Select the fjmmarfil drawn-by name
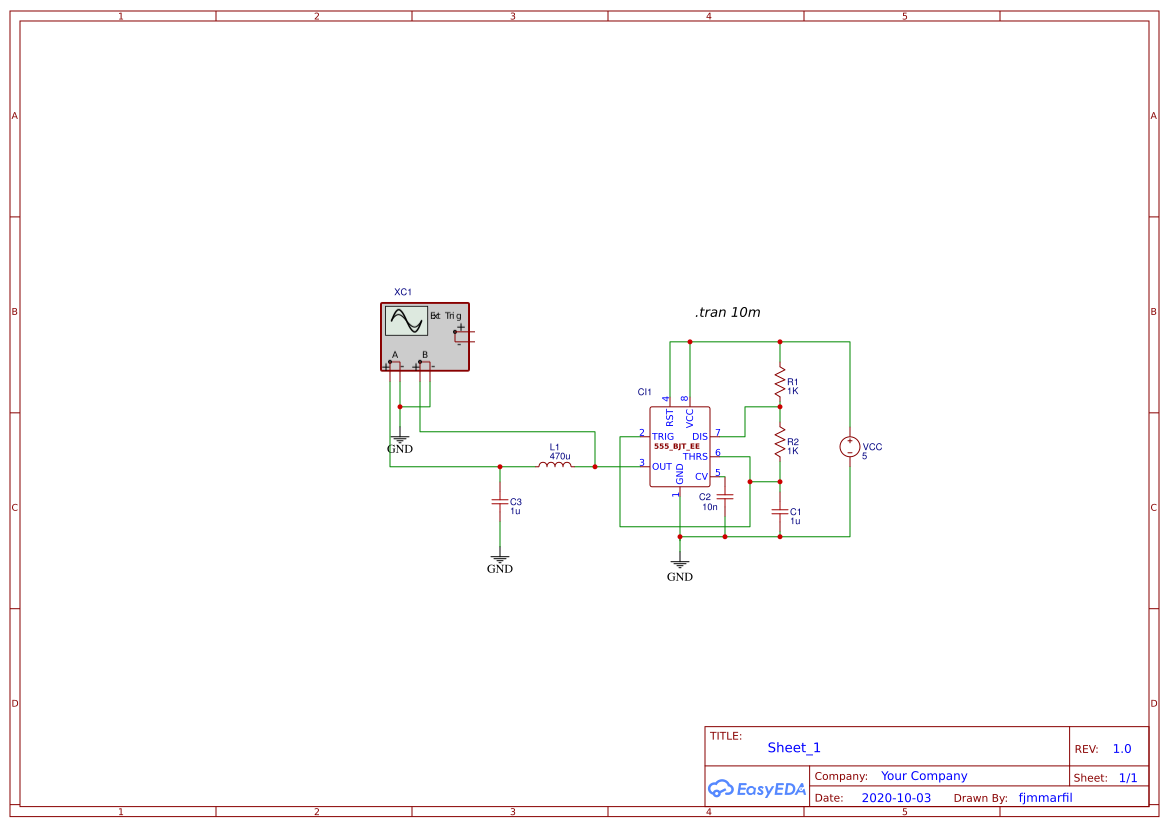 [x=1045, y=797]
